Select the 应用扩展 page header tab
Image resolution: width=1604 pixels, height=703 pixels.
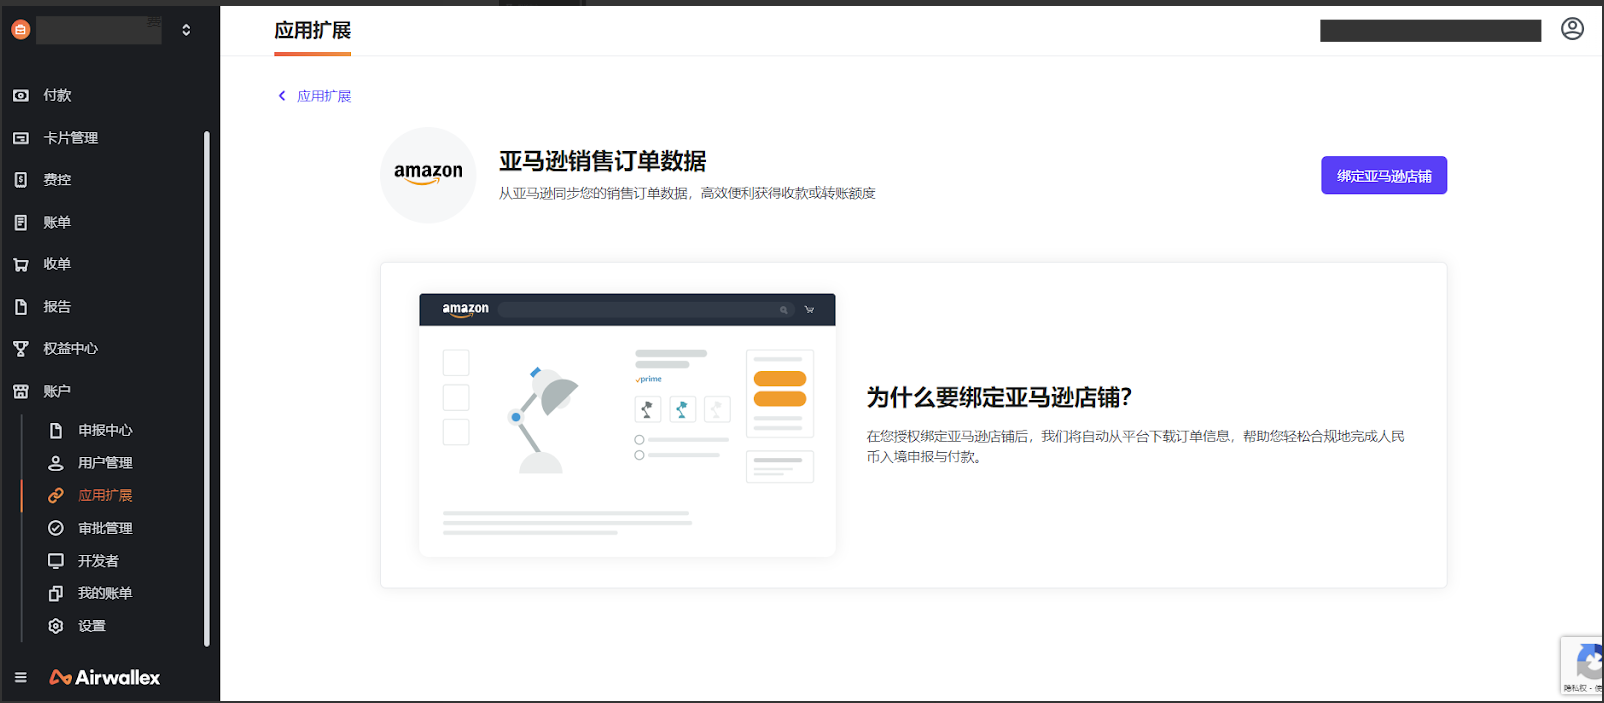pyautogui.click(x=313, y=31)
